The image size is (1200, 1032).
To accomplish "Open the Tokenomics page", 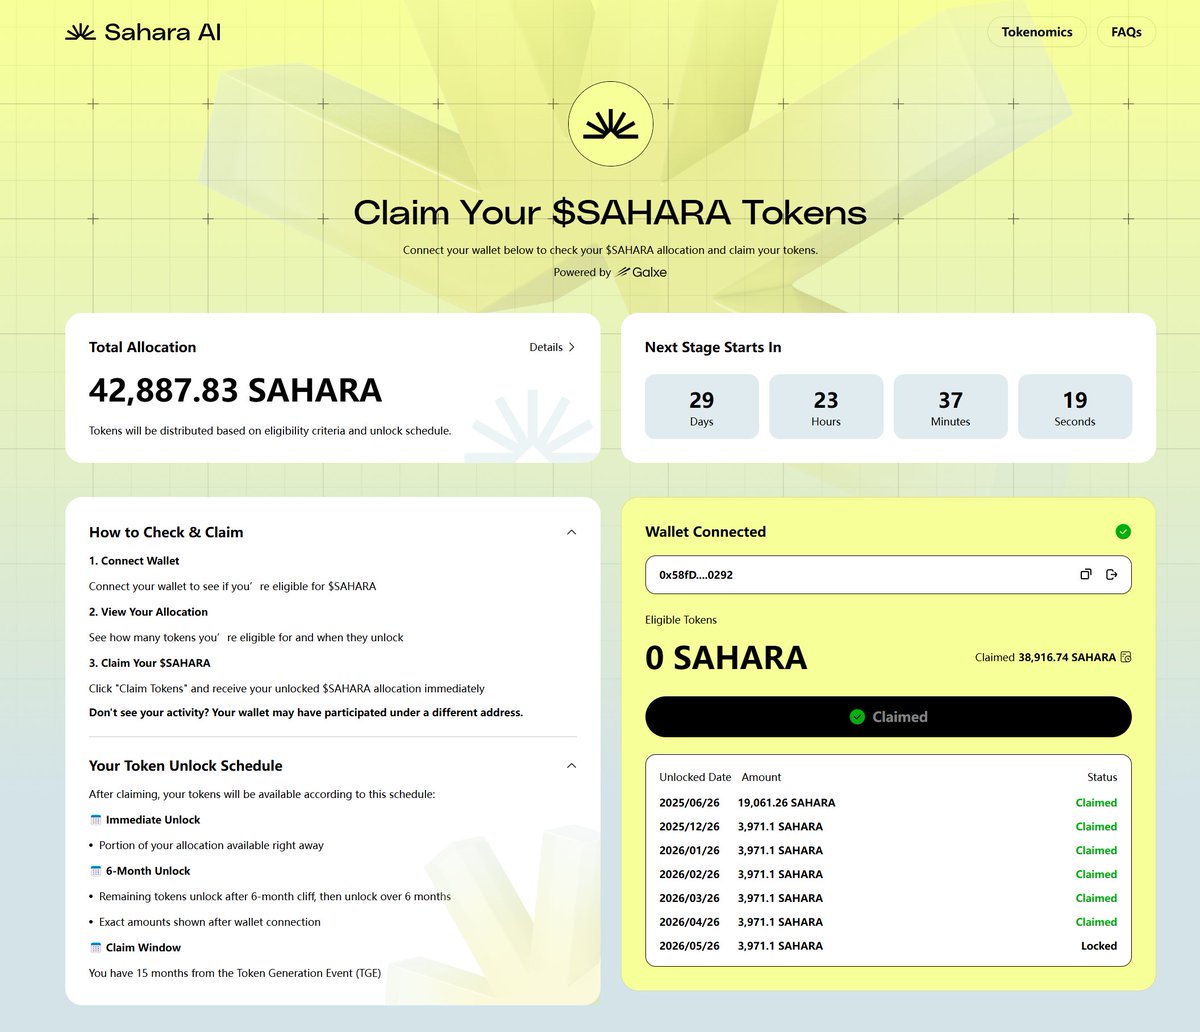I will point(1037,32).
